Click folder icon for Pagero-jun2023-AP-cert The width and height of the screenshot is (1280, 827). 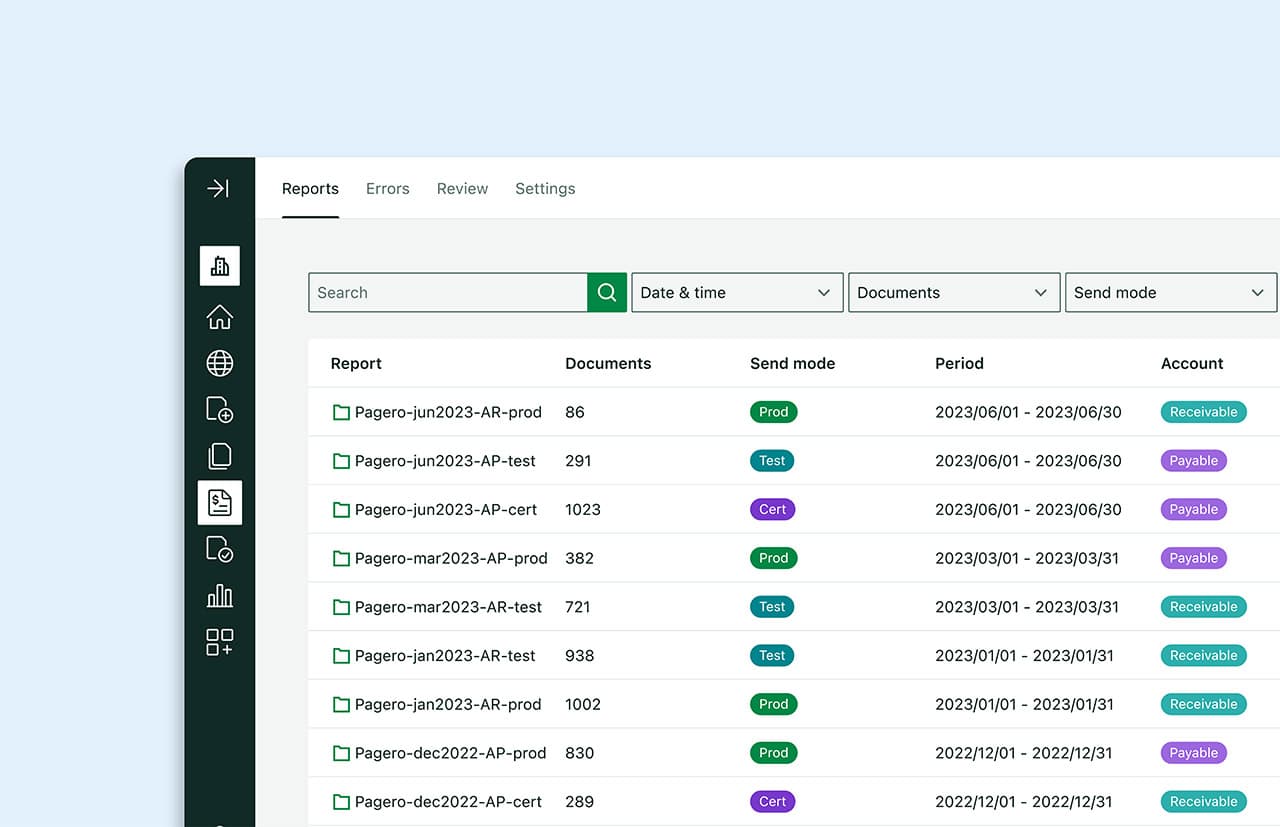(341, 510)
